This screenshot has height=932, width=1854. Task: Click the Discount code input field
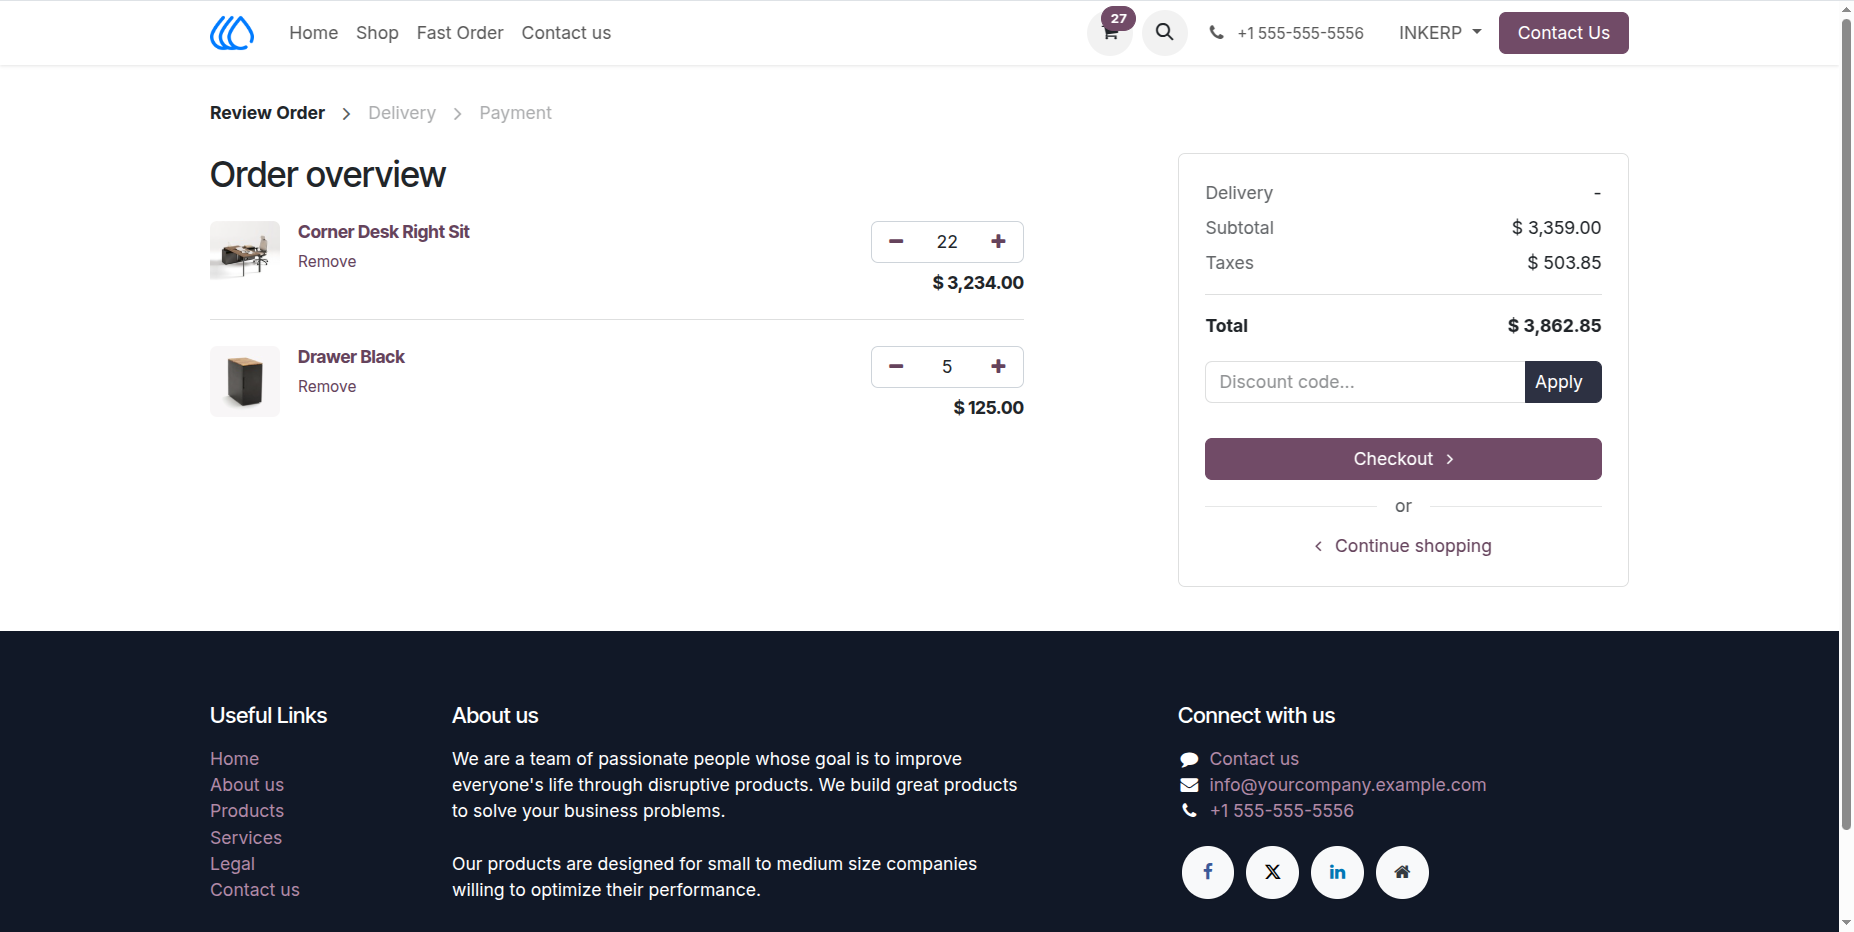point(1365,382)
